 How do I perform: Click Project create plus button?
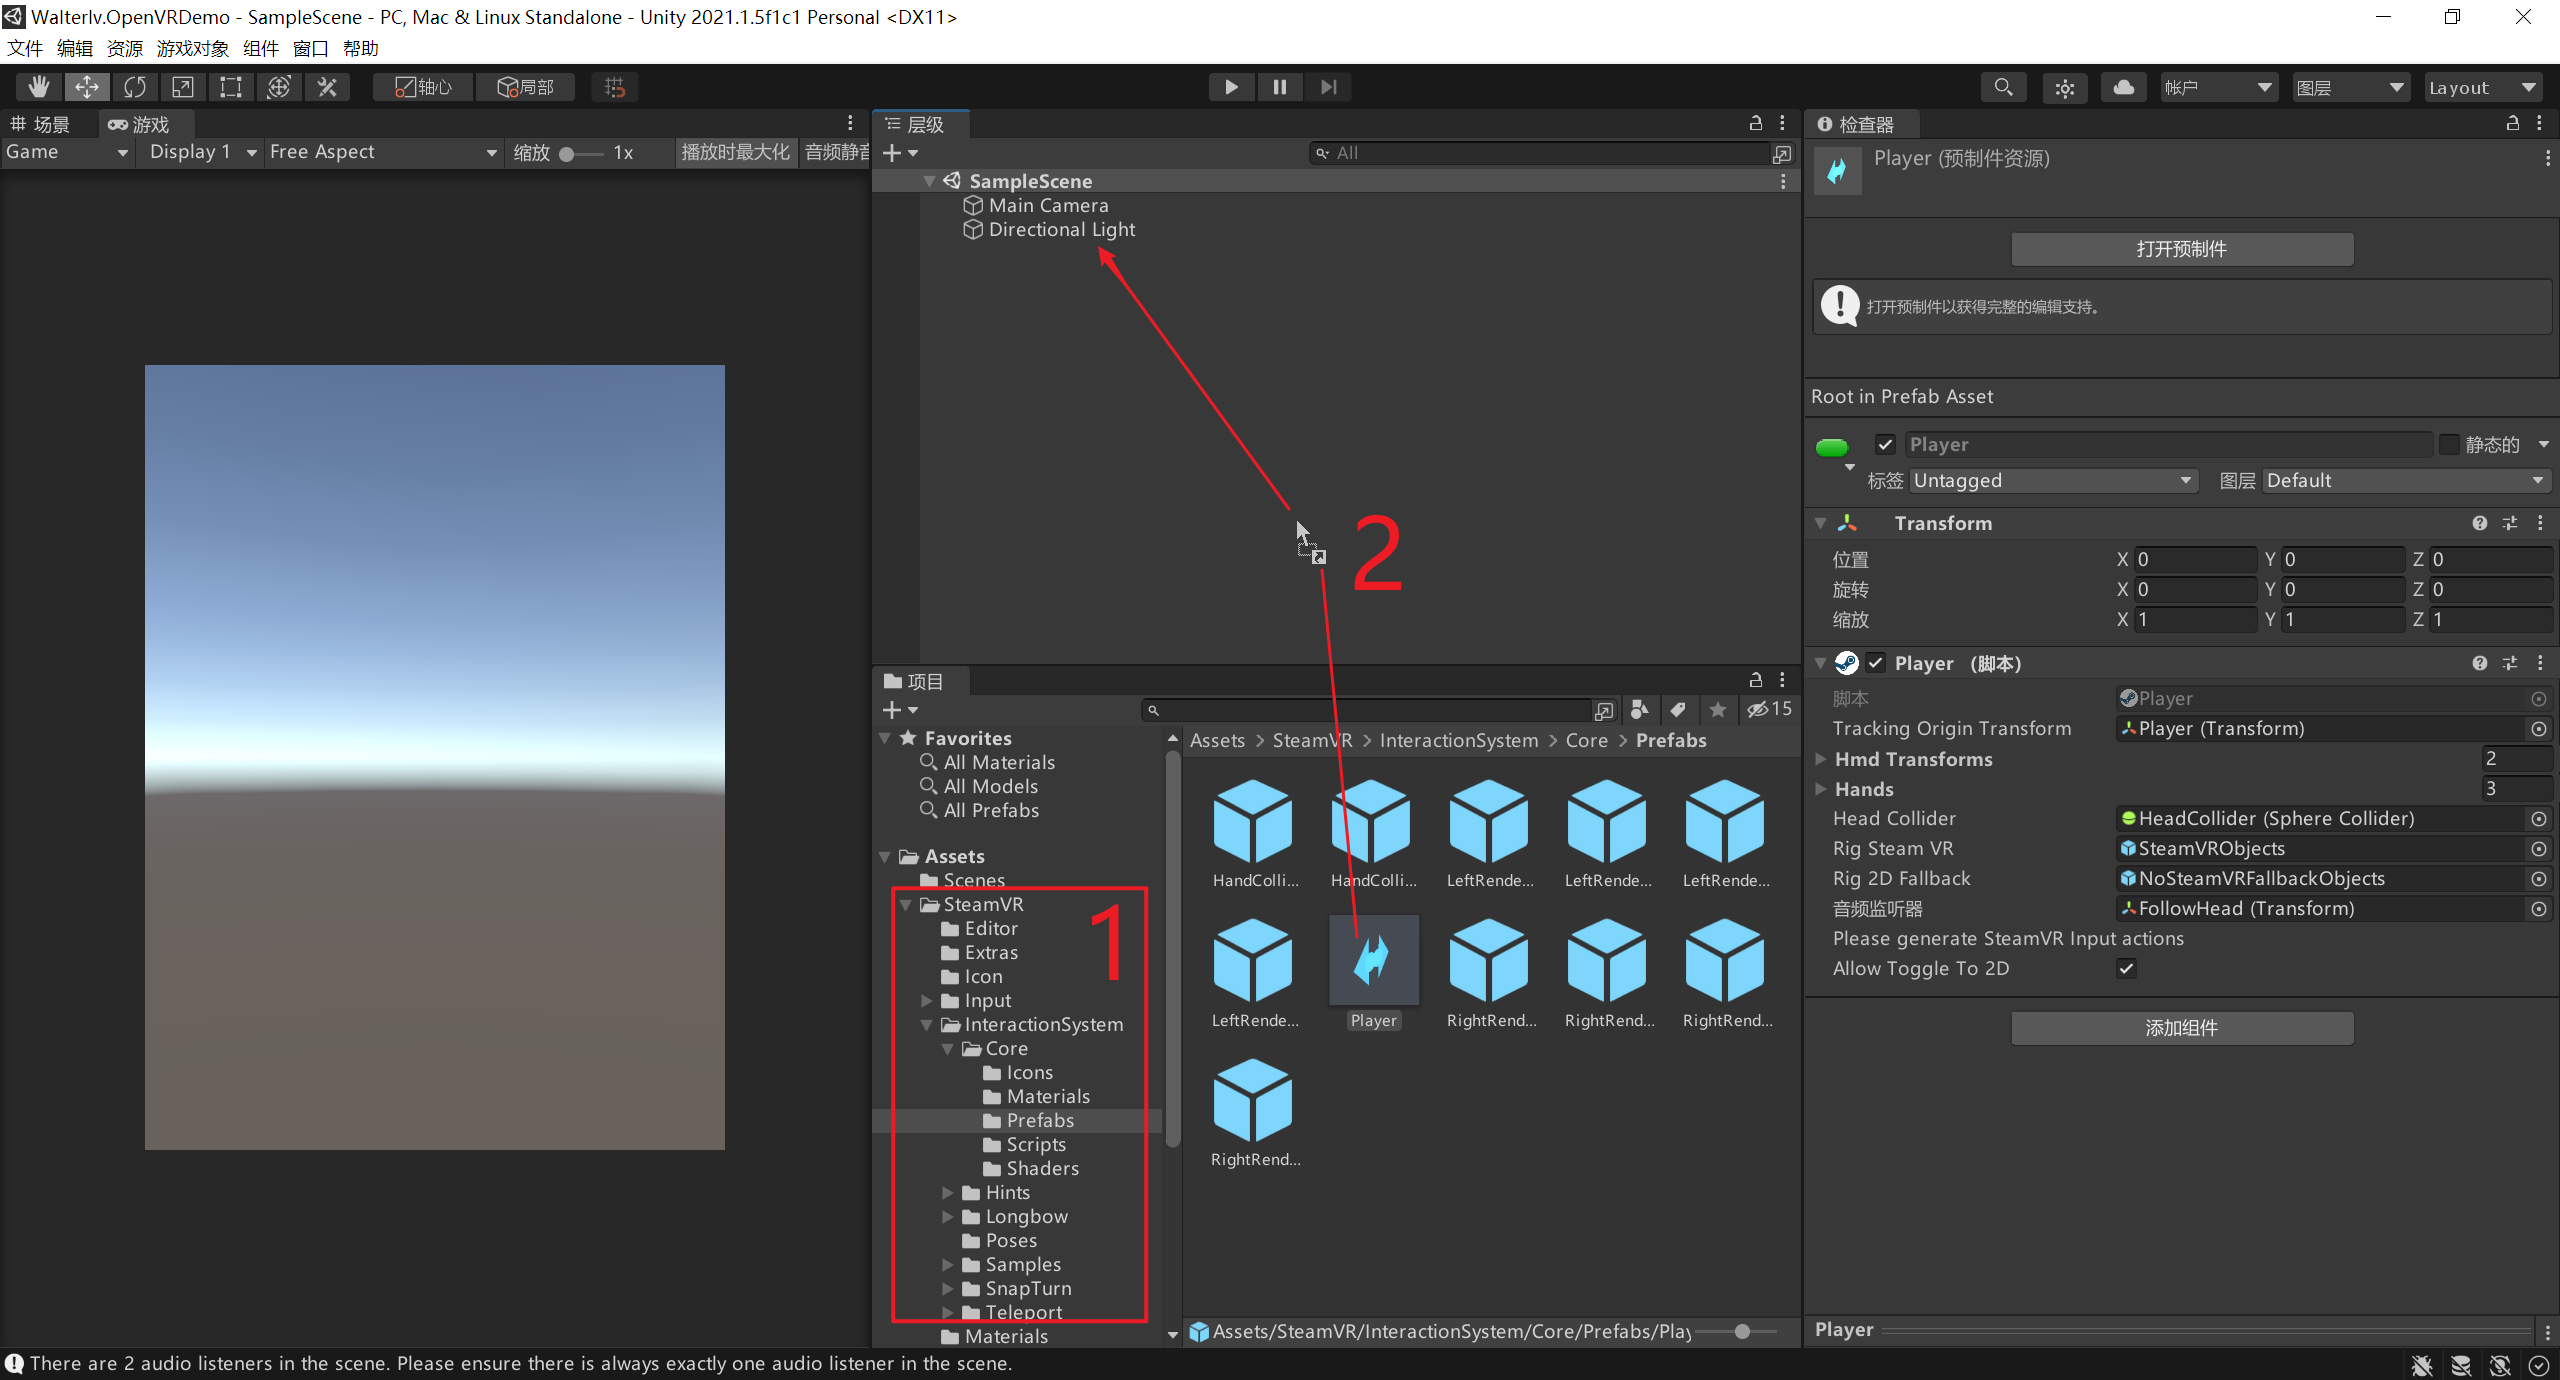(x=900, y=709)
